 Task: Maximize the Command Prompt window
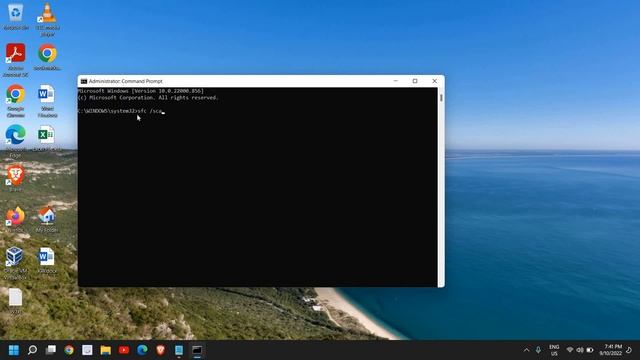tap(415, 81)
